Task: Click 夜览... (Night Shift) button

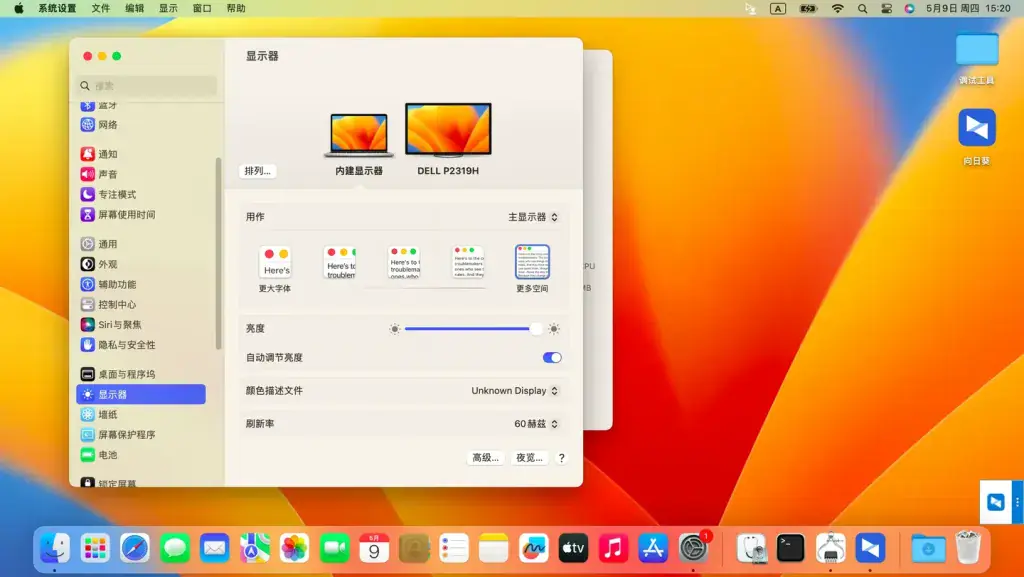Action: [529, 458]
